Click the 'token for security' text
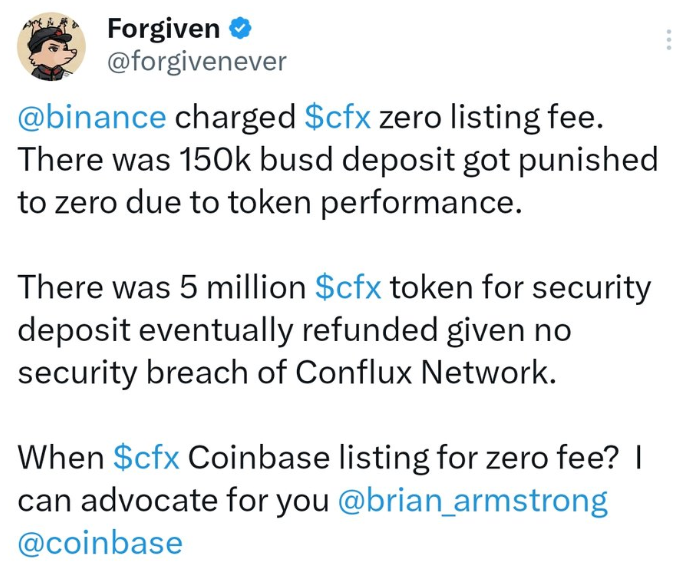The image size is (686, 570). click(520, 288)
